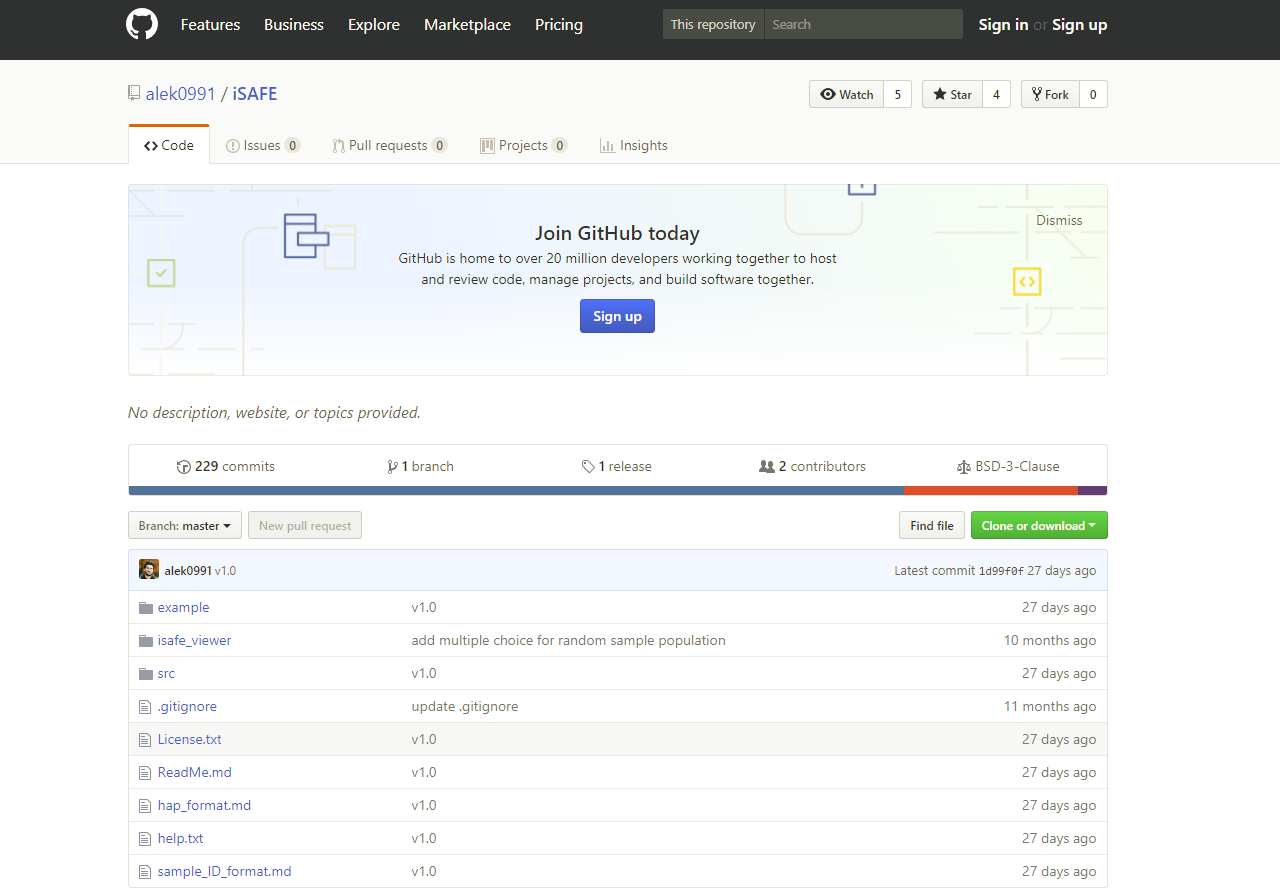Click the New pull request button
Viewport: 1280px width, 888px height.
pos(305,525)
